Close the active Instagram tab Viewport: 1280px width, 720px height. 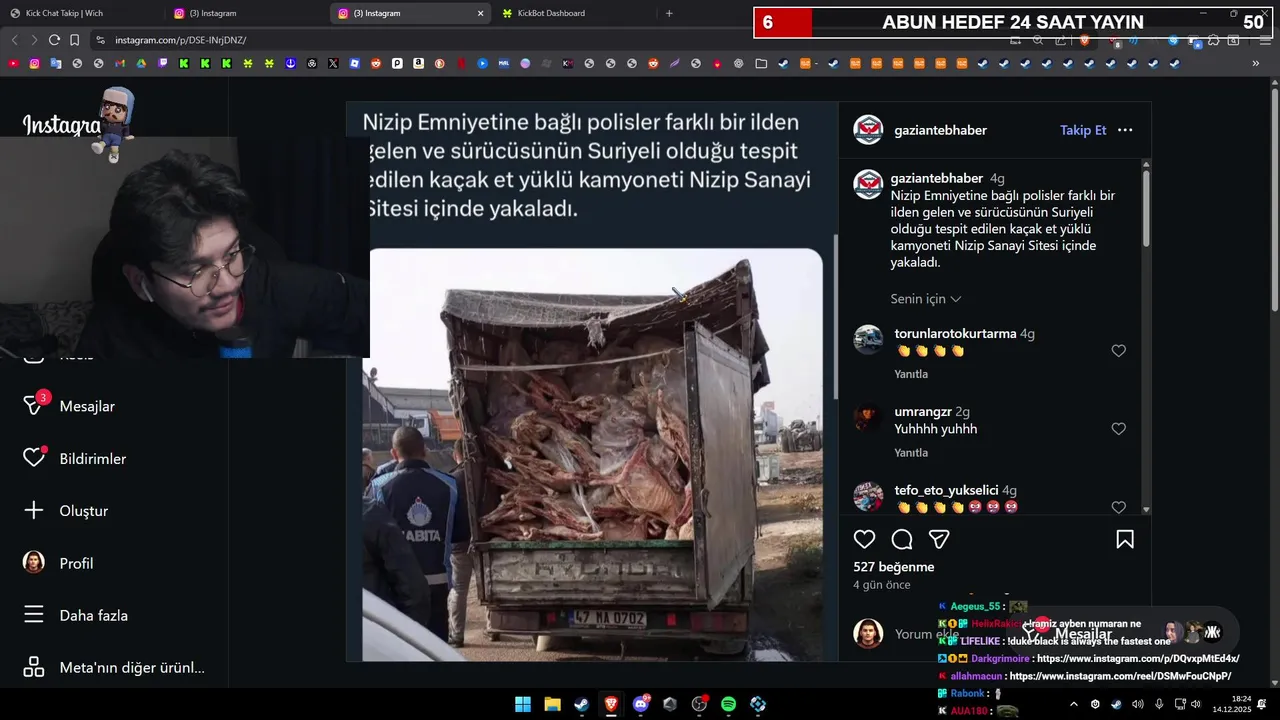(x=480, y=13)
